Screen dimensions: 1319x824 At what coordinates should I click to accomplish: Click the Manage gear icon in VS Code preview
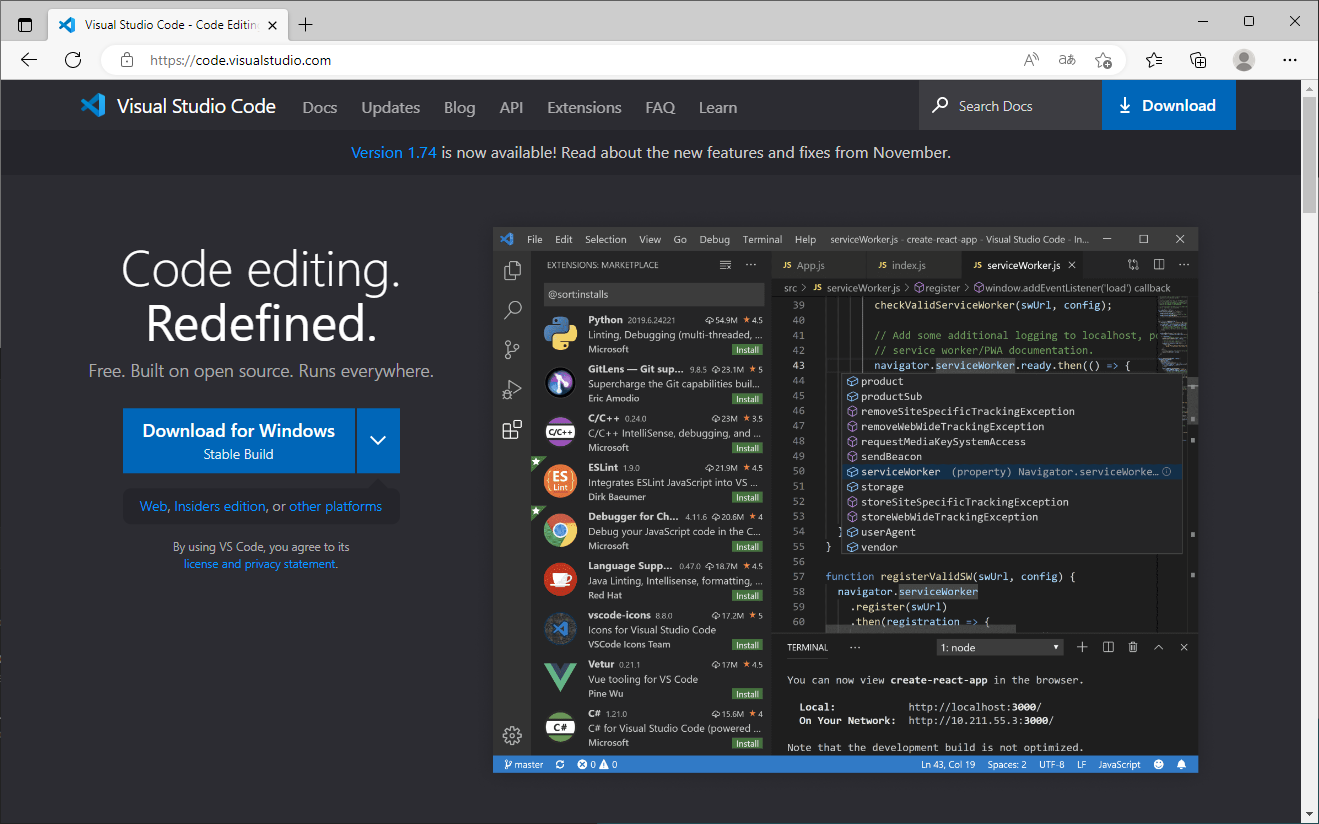tap(512, 735)
